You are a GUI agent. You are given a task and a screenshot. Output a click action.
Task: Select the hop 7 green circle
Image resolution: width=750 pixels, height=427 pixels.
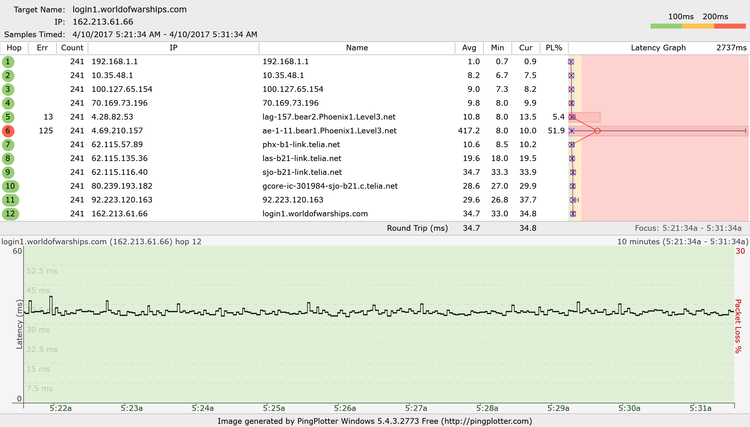[8, 144]
